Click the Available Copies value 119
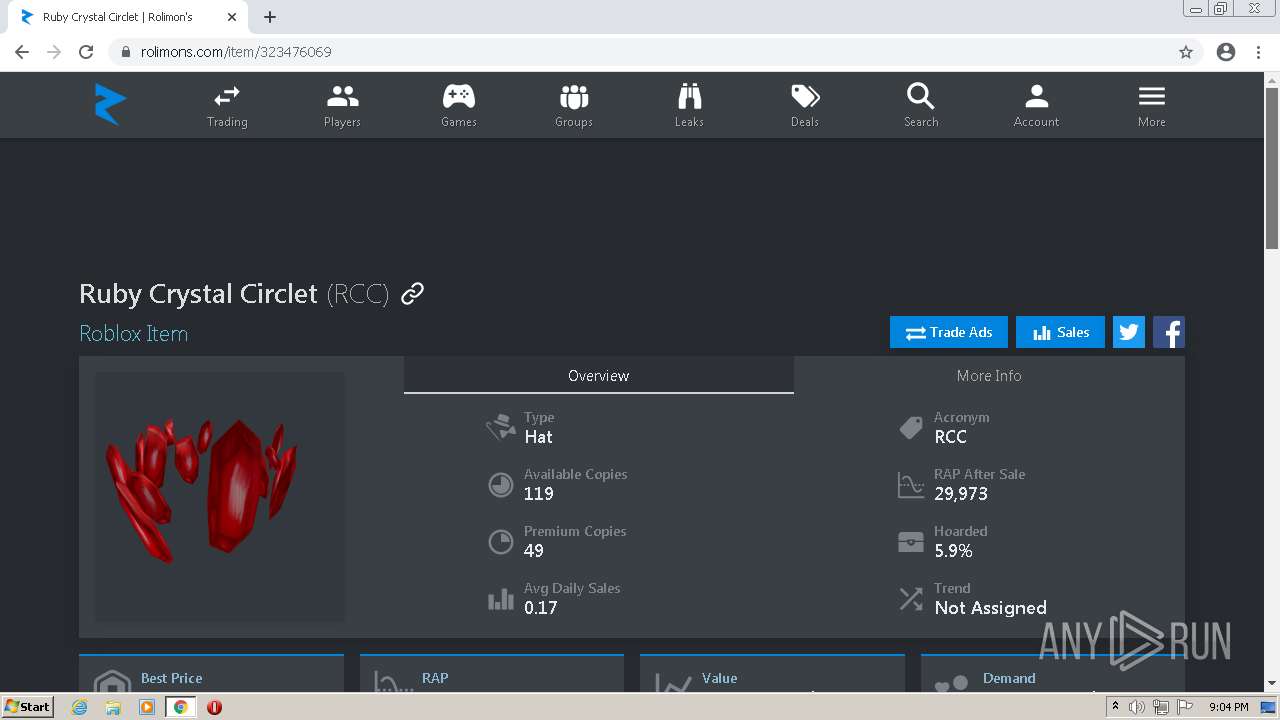This screenshot has width=1280, height=720. click(539, 494)
